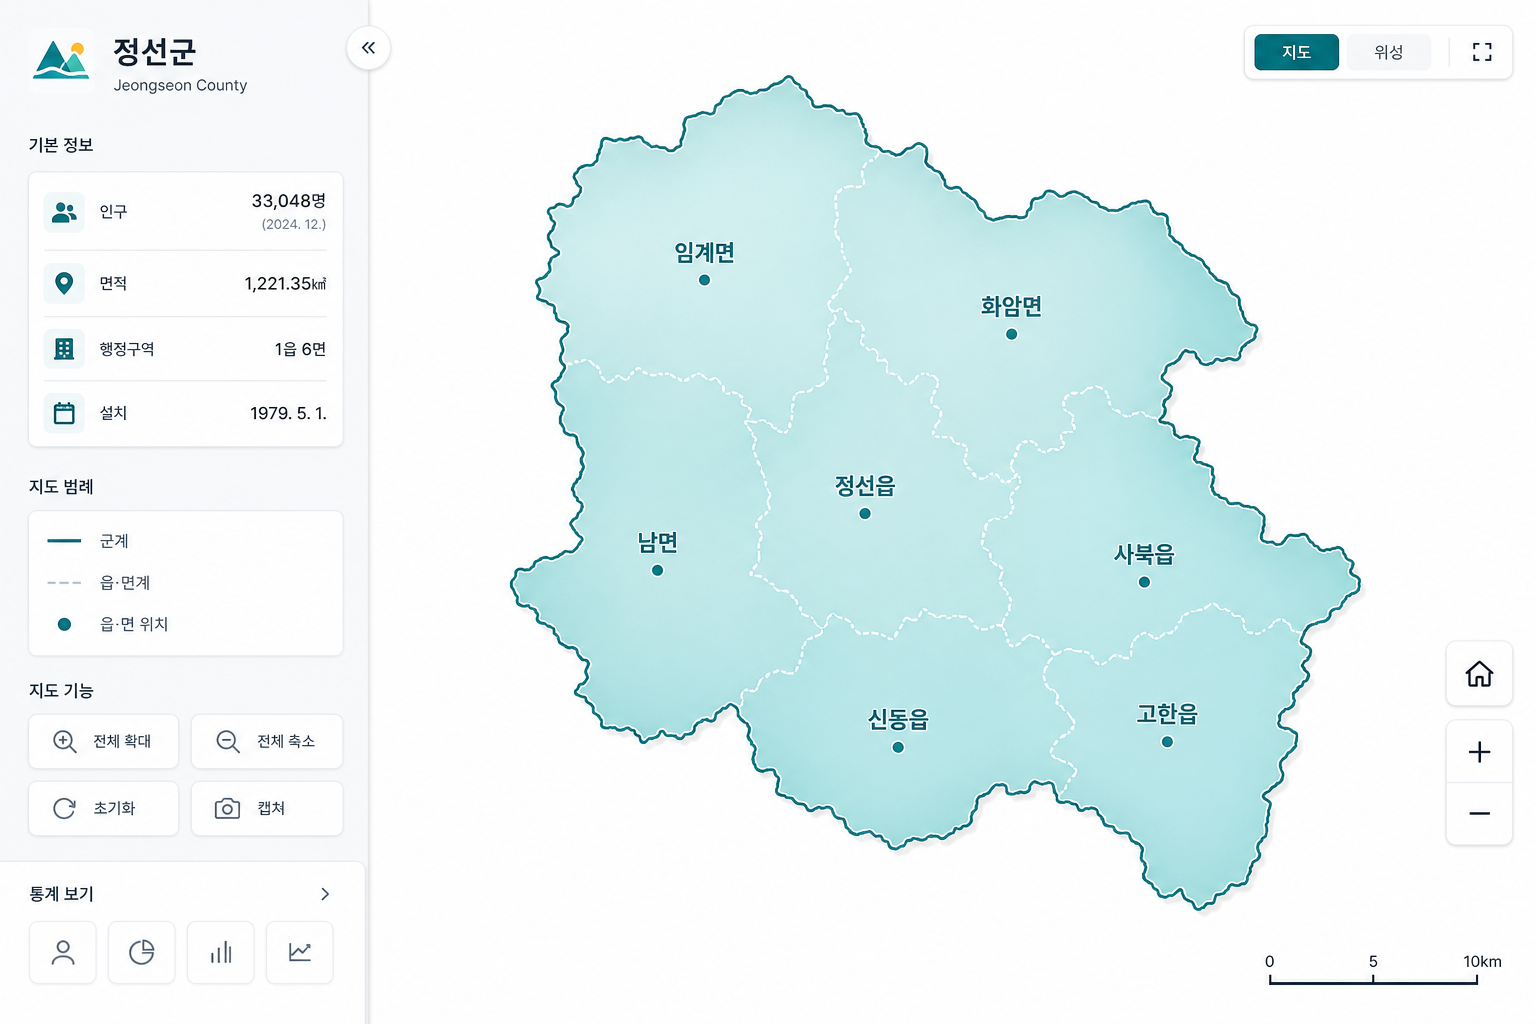
Task: Click the 읍·면 위치 legend dot
Action: (64, 624)
